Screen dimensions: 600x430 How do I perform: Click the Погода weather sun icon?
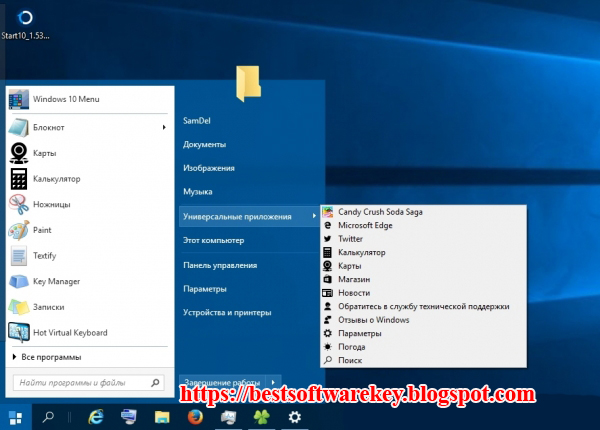click(328, 347)
